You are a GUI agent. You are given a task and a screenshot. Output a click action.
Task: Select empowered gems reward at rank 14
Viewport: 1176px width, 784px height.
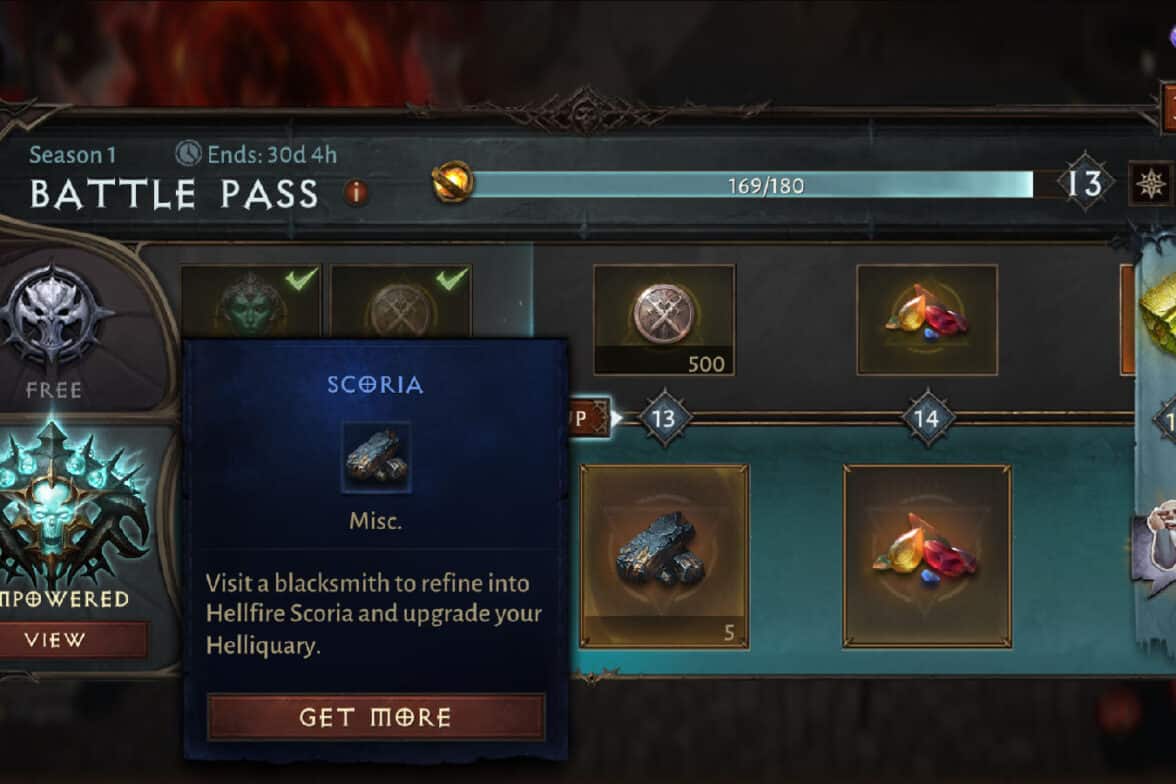[x=927, y=556]
